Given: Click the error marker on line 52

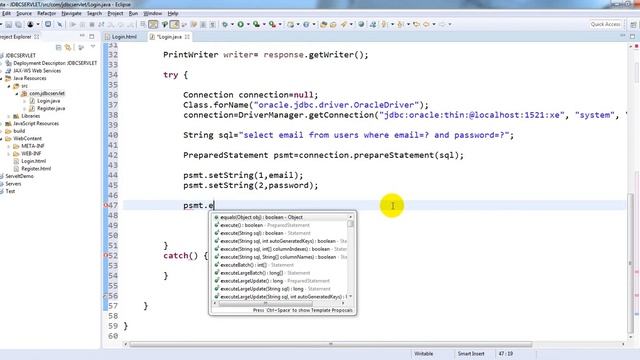Looking at the screenshot, I should click(x=106, y=256).
